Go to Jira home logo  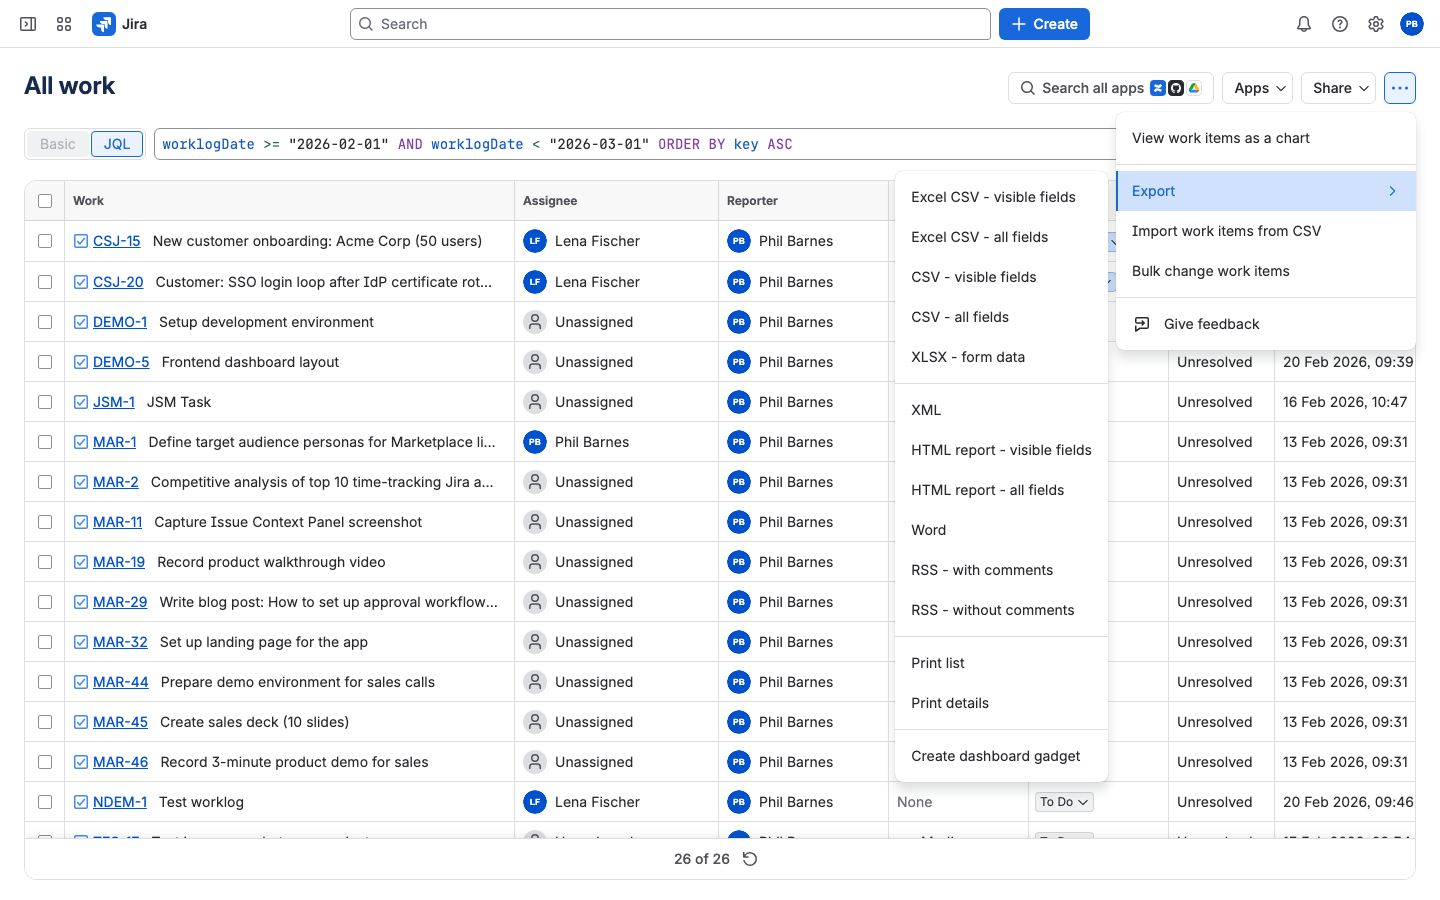pyautogui.click(x=120, y=24)
